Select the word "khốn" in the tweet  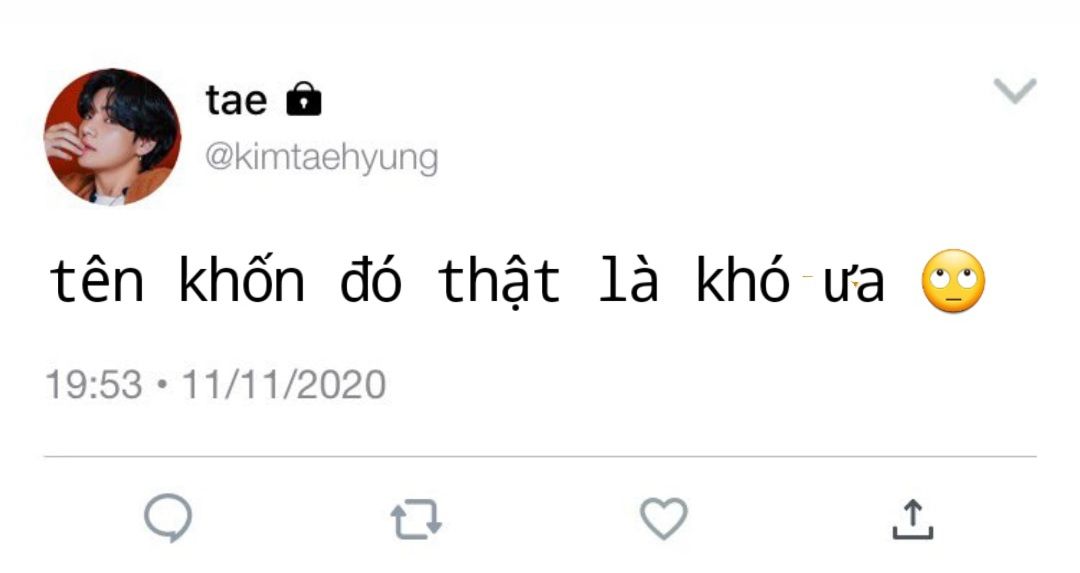(x=241, y=280)
